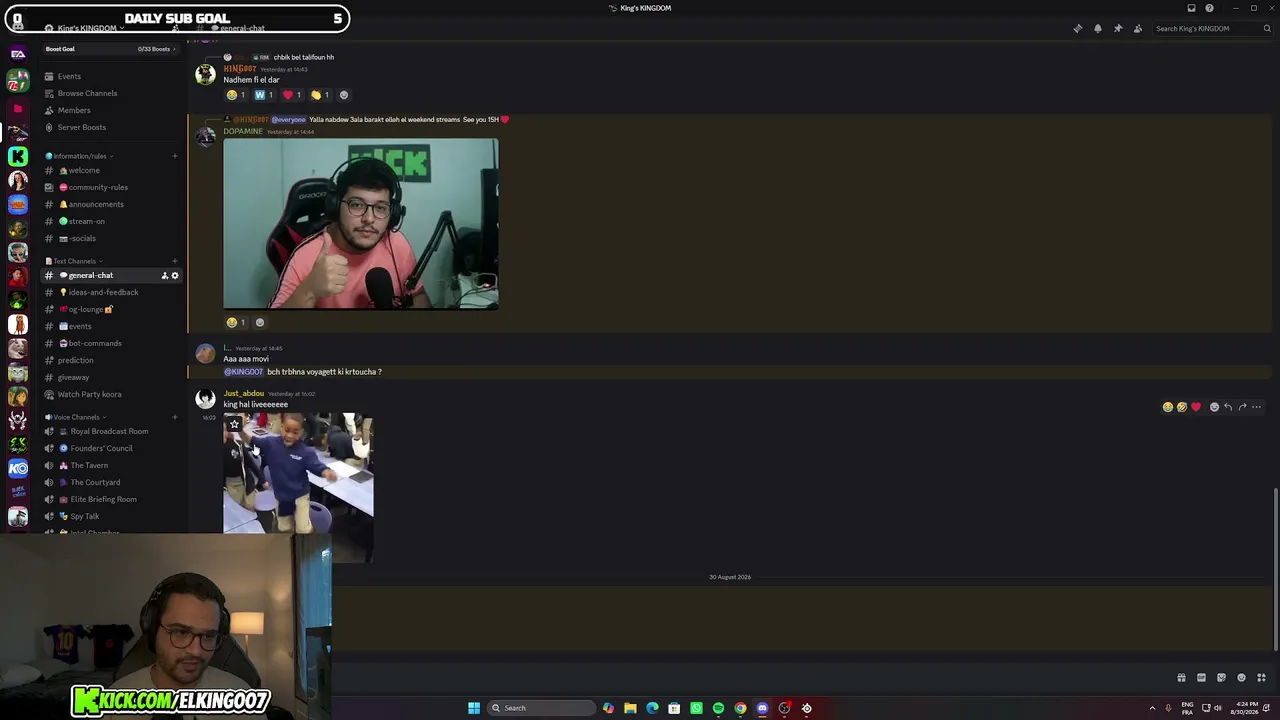
Task: Switch to the community-rules channel
Action: [111, 187]
